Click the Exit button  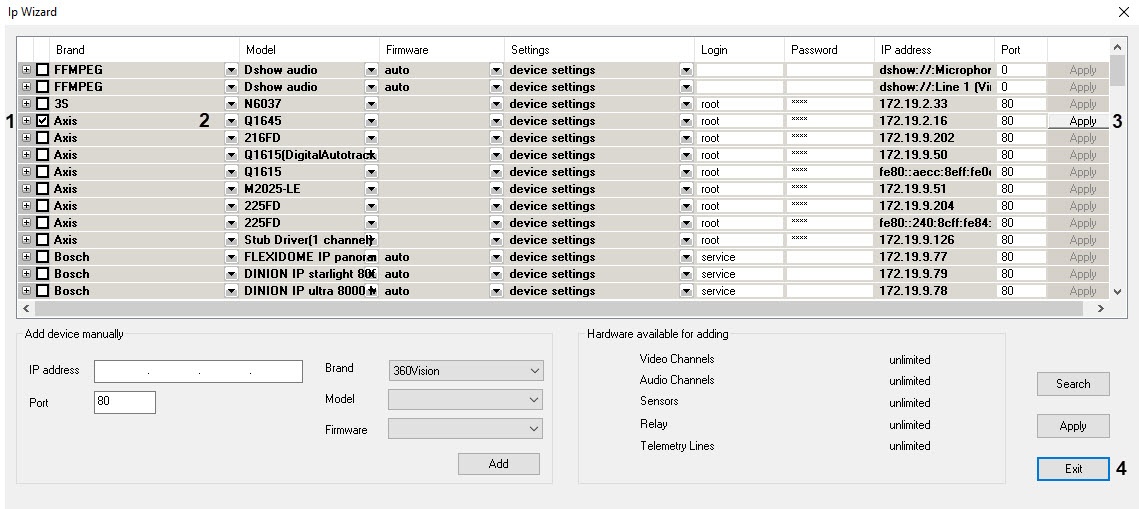point(1073,469)
